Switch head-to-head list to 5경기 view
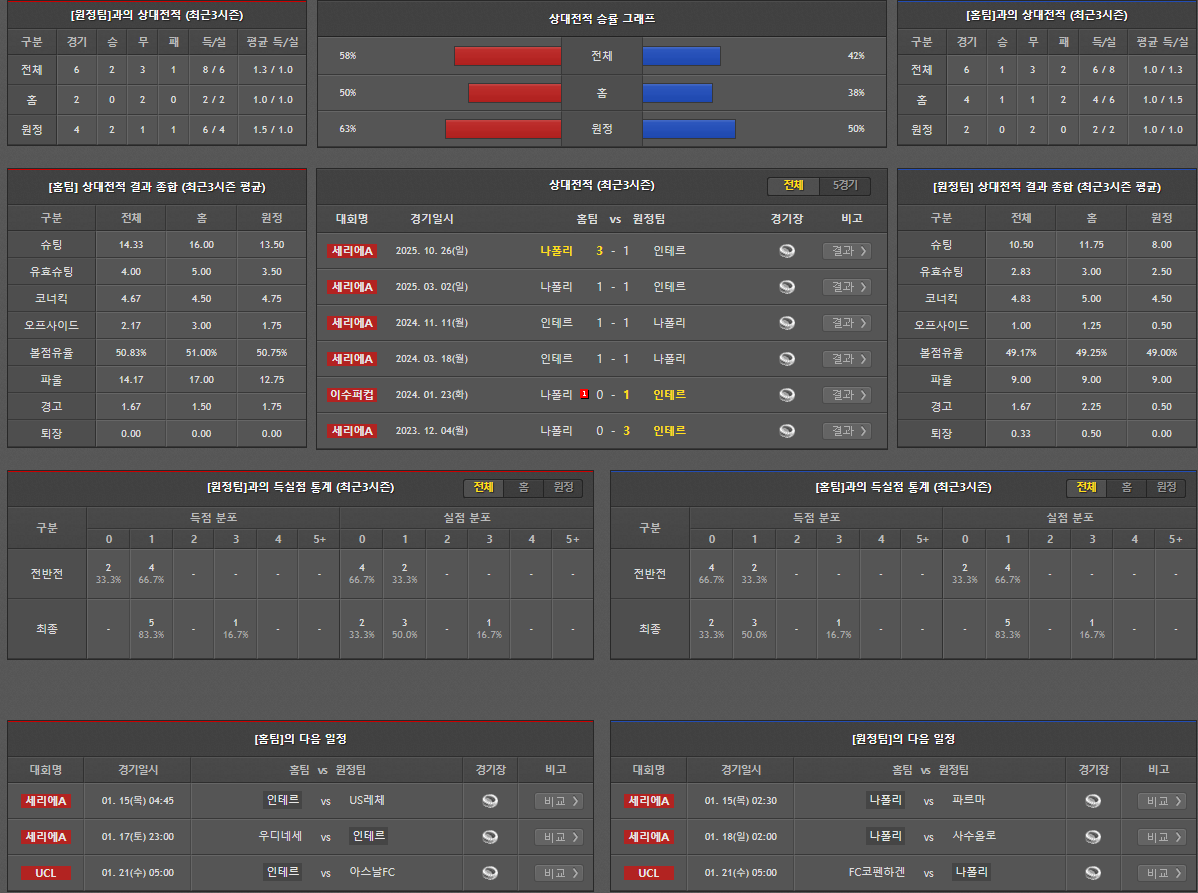 845,186
